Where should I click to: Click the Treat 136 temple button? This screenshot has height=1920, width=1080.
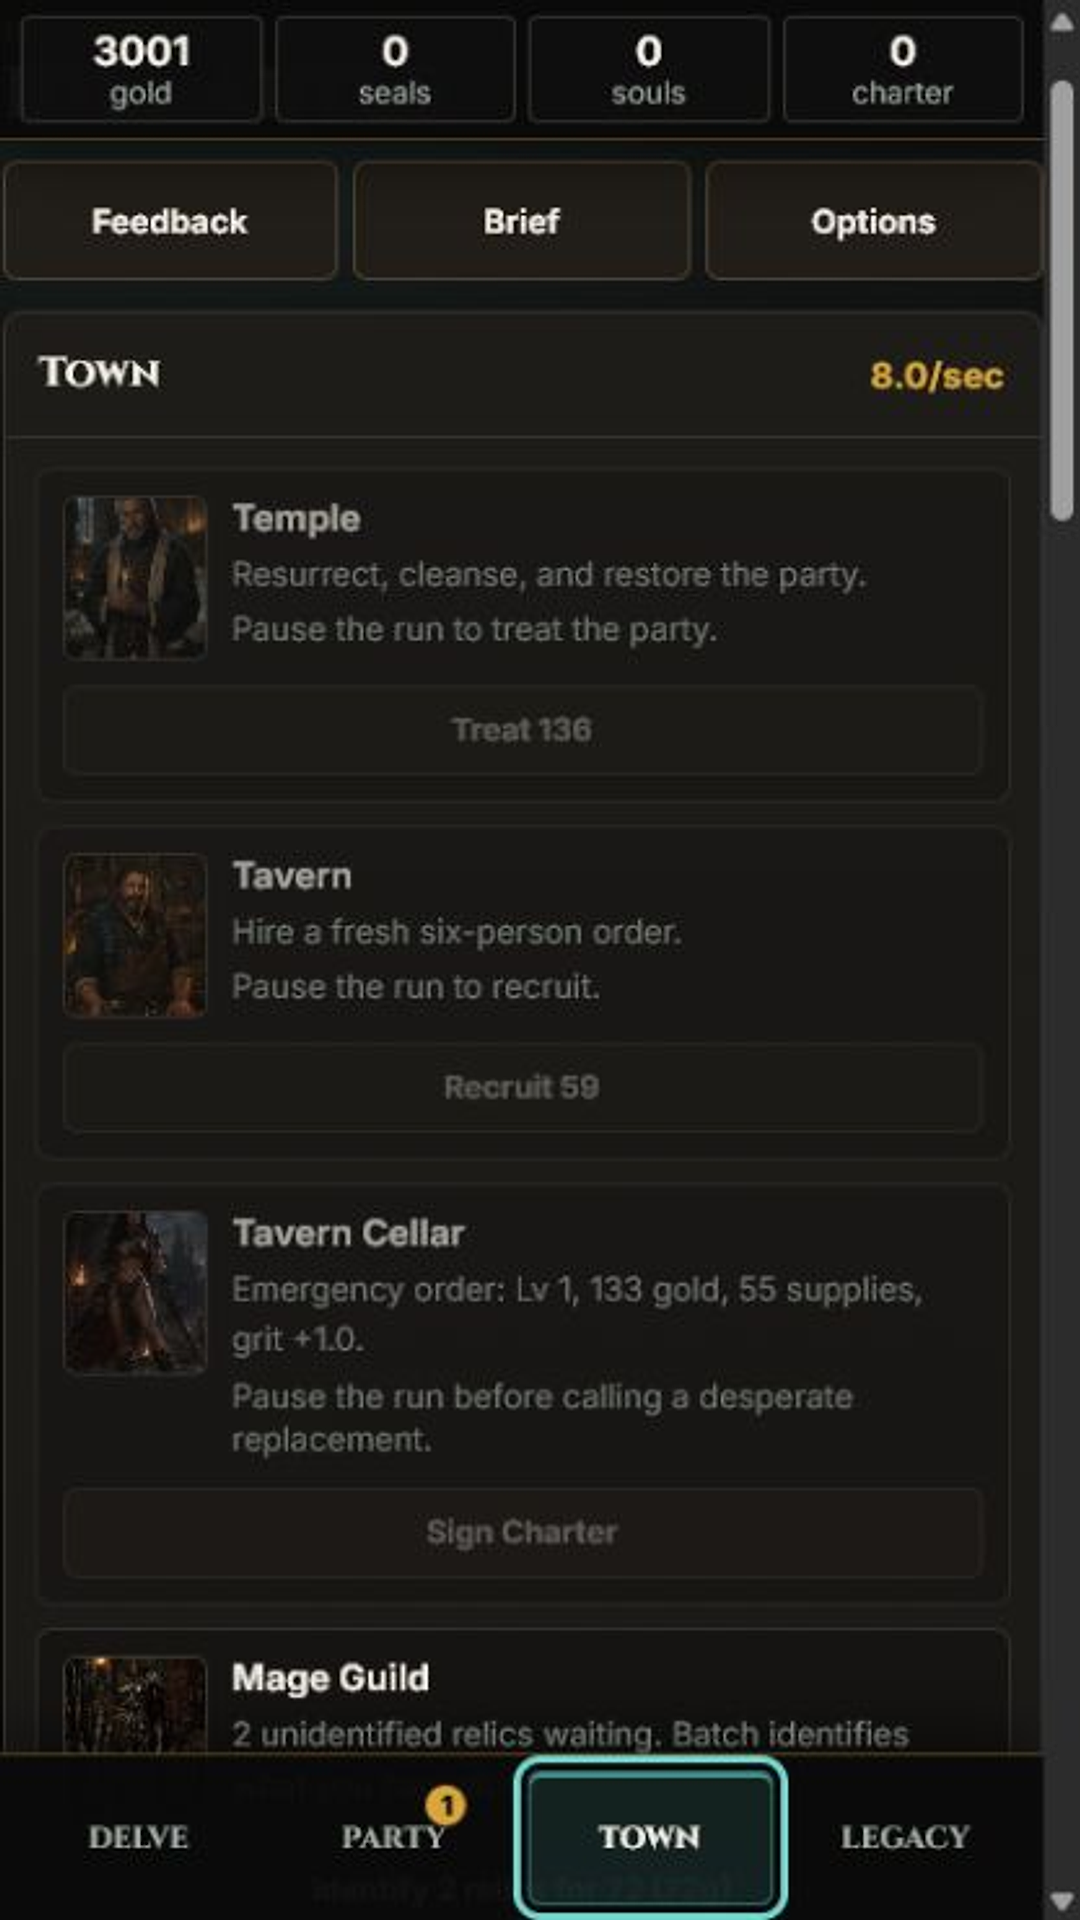pyautogui.click(x=522, y=730)
